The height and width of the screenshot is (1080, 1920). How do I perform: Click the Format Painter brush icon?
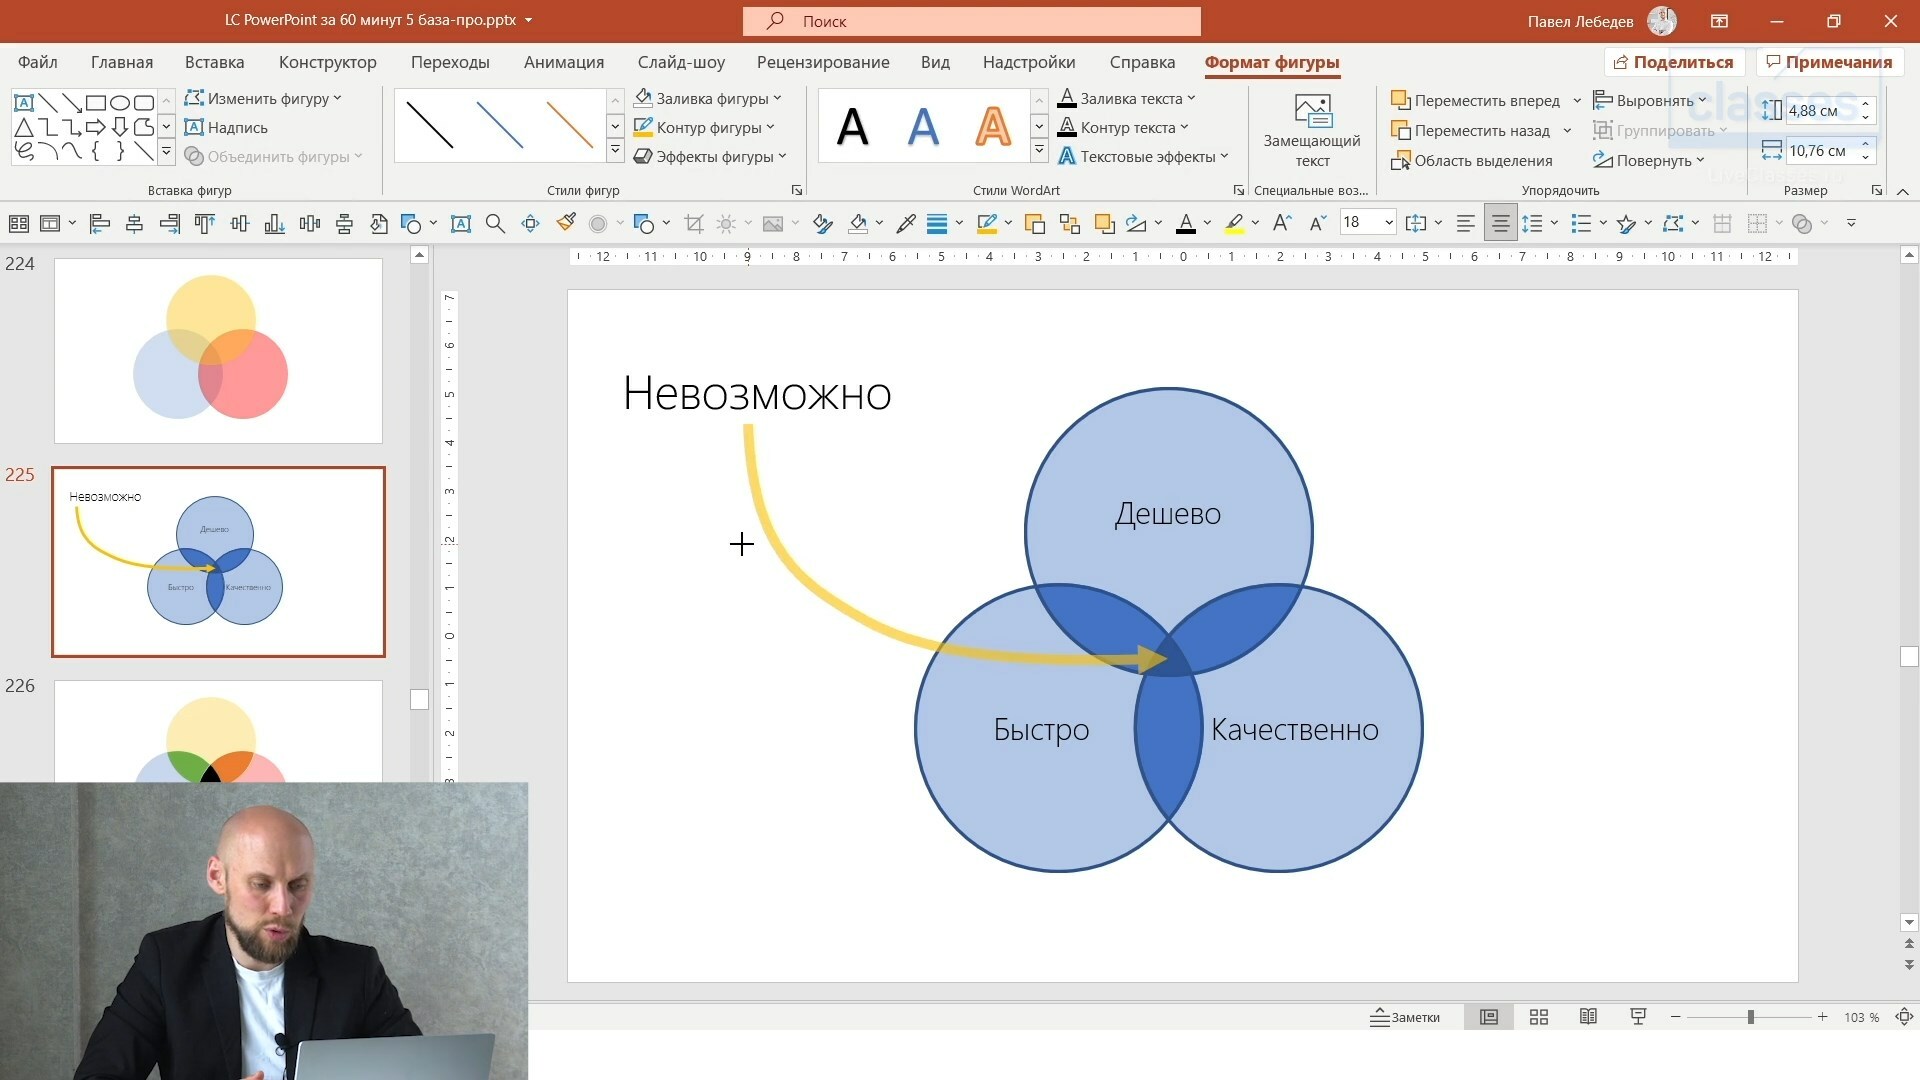coord(566,222)
